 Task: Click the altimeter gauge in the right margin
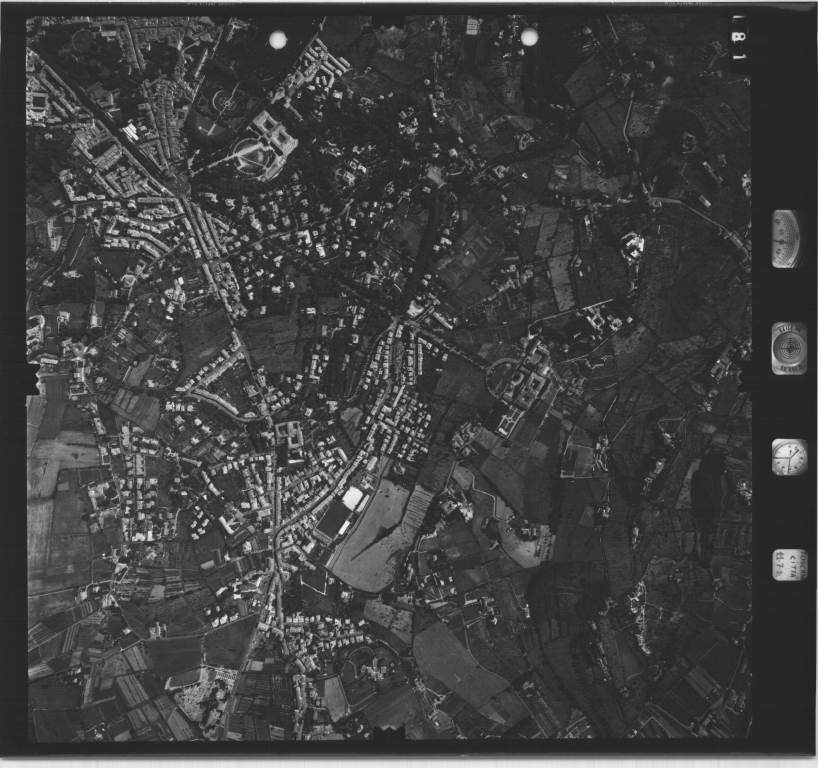[786, 239]
